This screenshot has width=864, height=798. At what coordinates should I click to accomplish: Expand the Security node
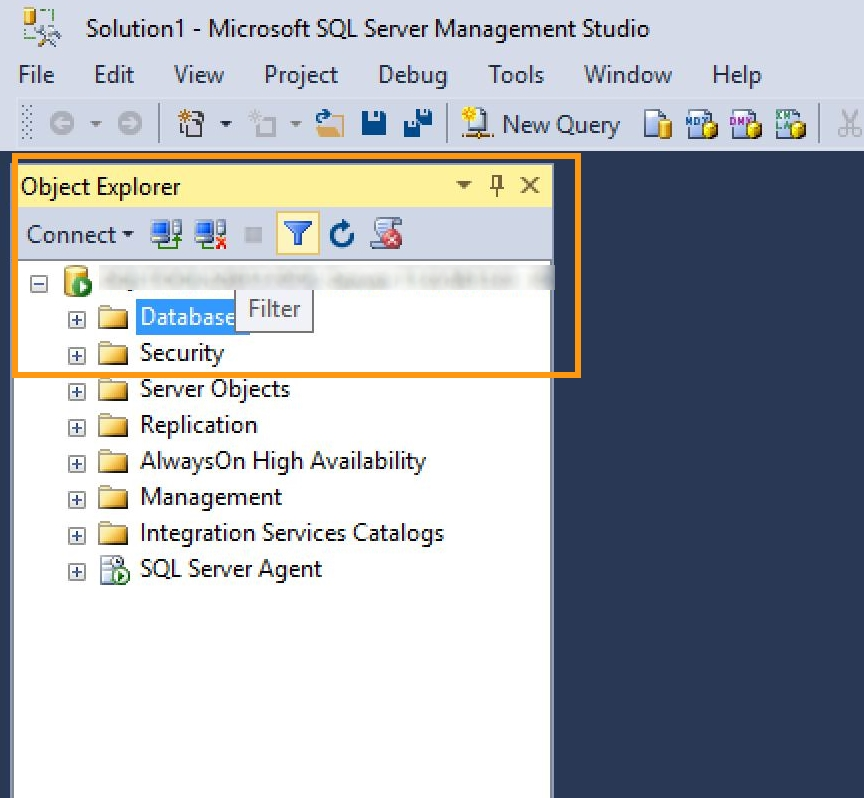tap(77, 355)
